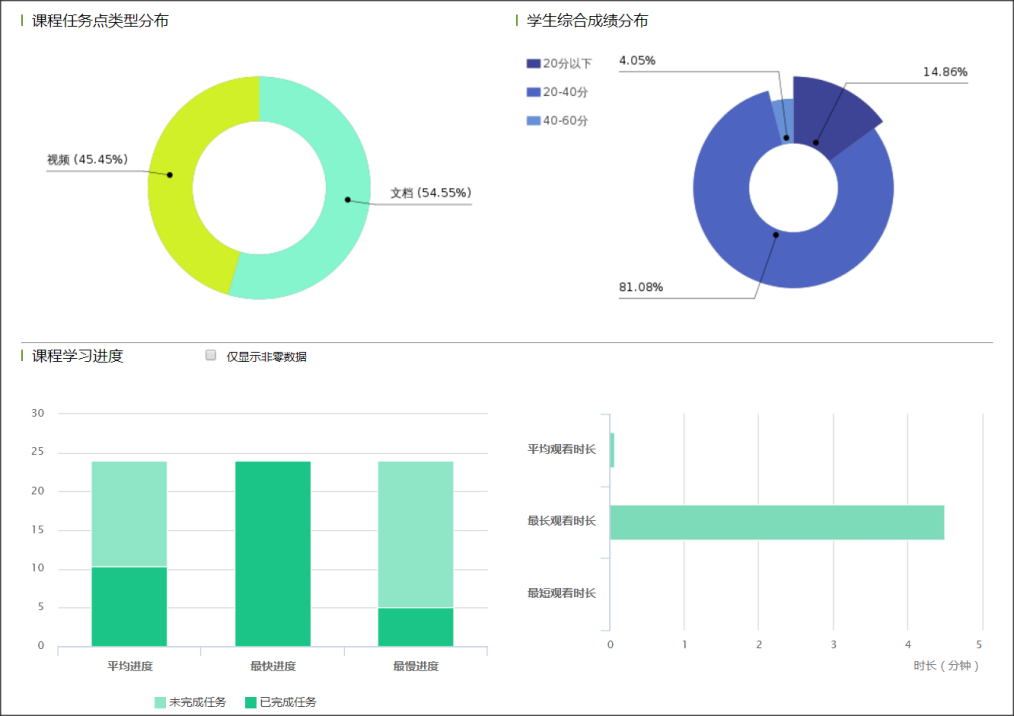Enable the 仅显示非零数据 checkbox

coord(211,355)
